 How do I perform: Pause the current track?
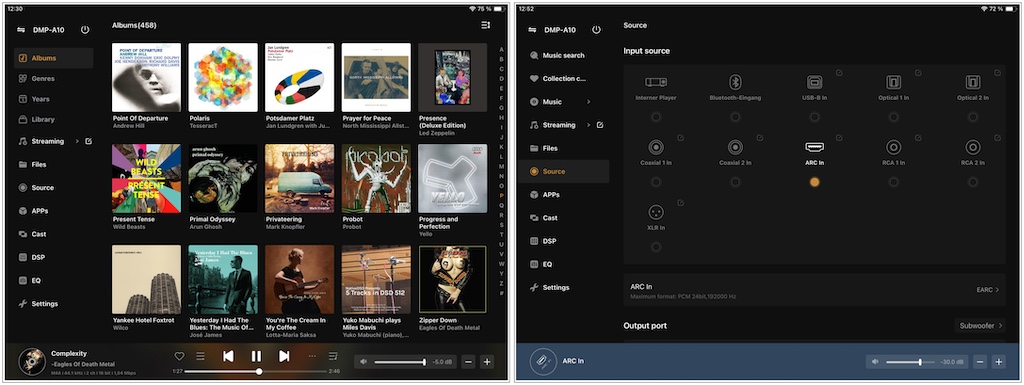tap(256, 356)
